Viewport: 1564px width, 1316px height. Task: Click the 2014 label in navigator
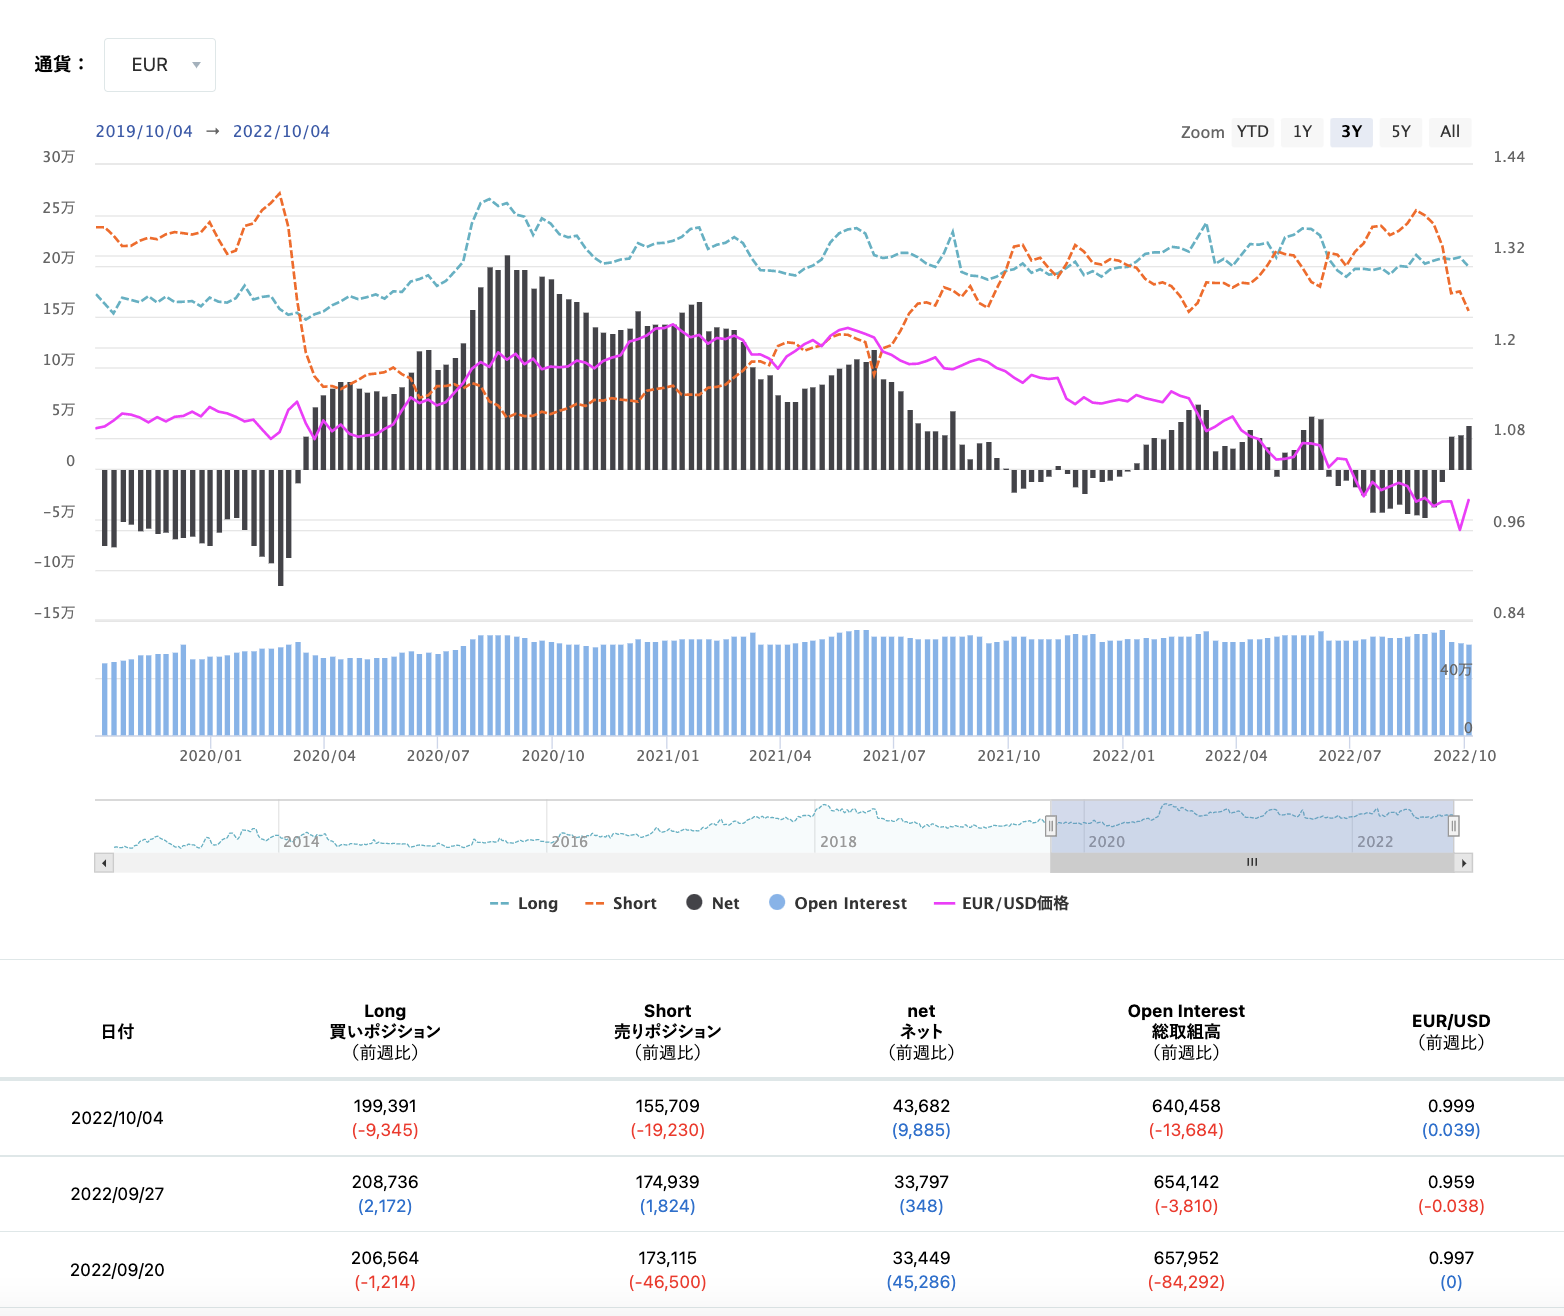click(x=301, y=842)
